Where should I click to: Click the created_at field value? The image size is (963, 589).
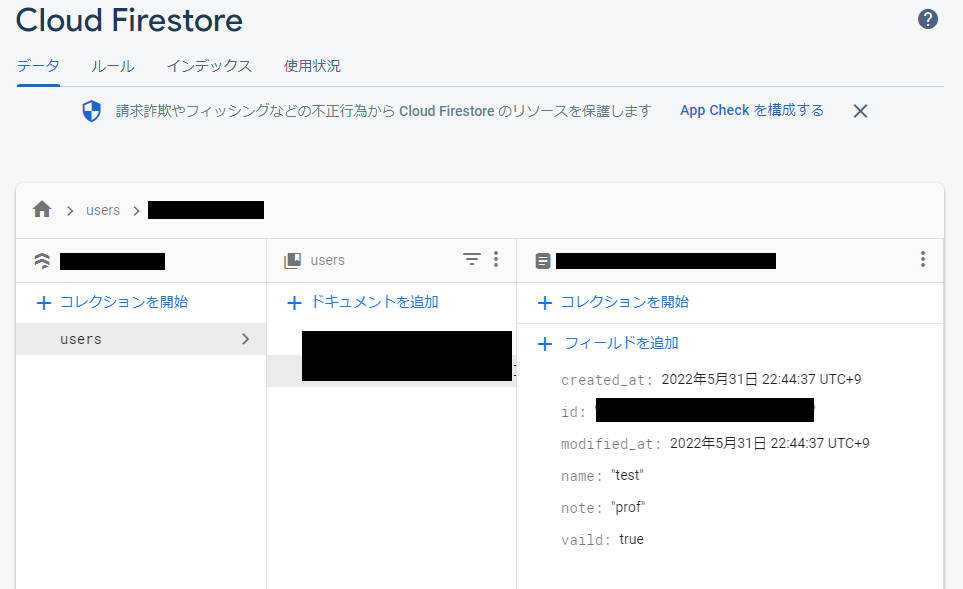(x=761, y=380)
